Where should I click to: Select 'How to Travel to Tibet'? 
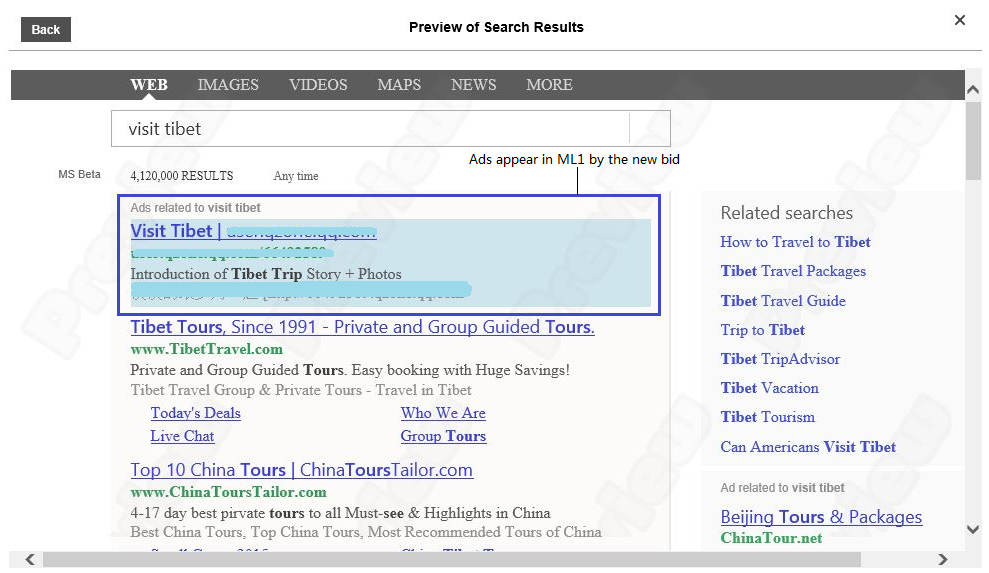pyautogui.click(x=795, y=242)
